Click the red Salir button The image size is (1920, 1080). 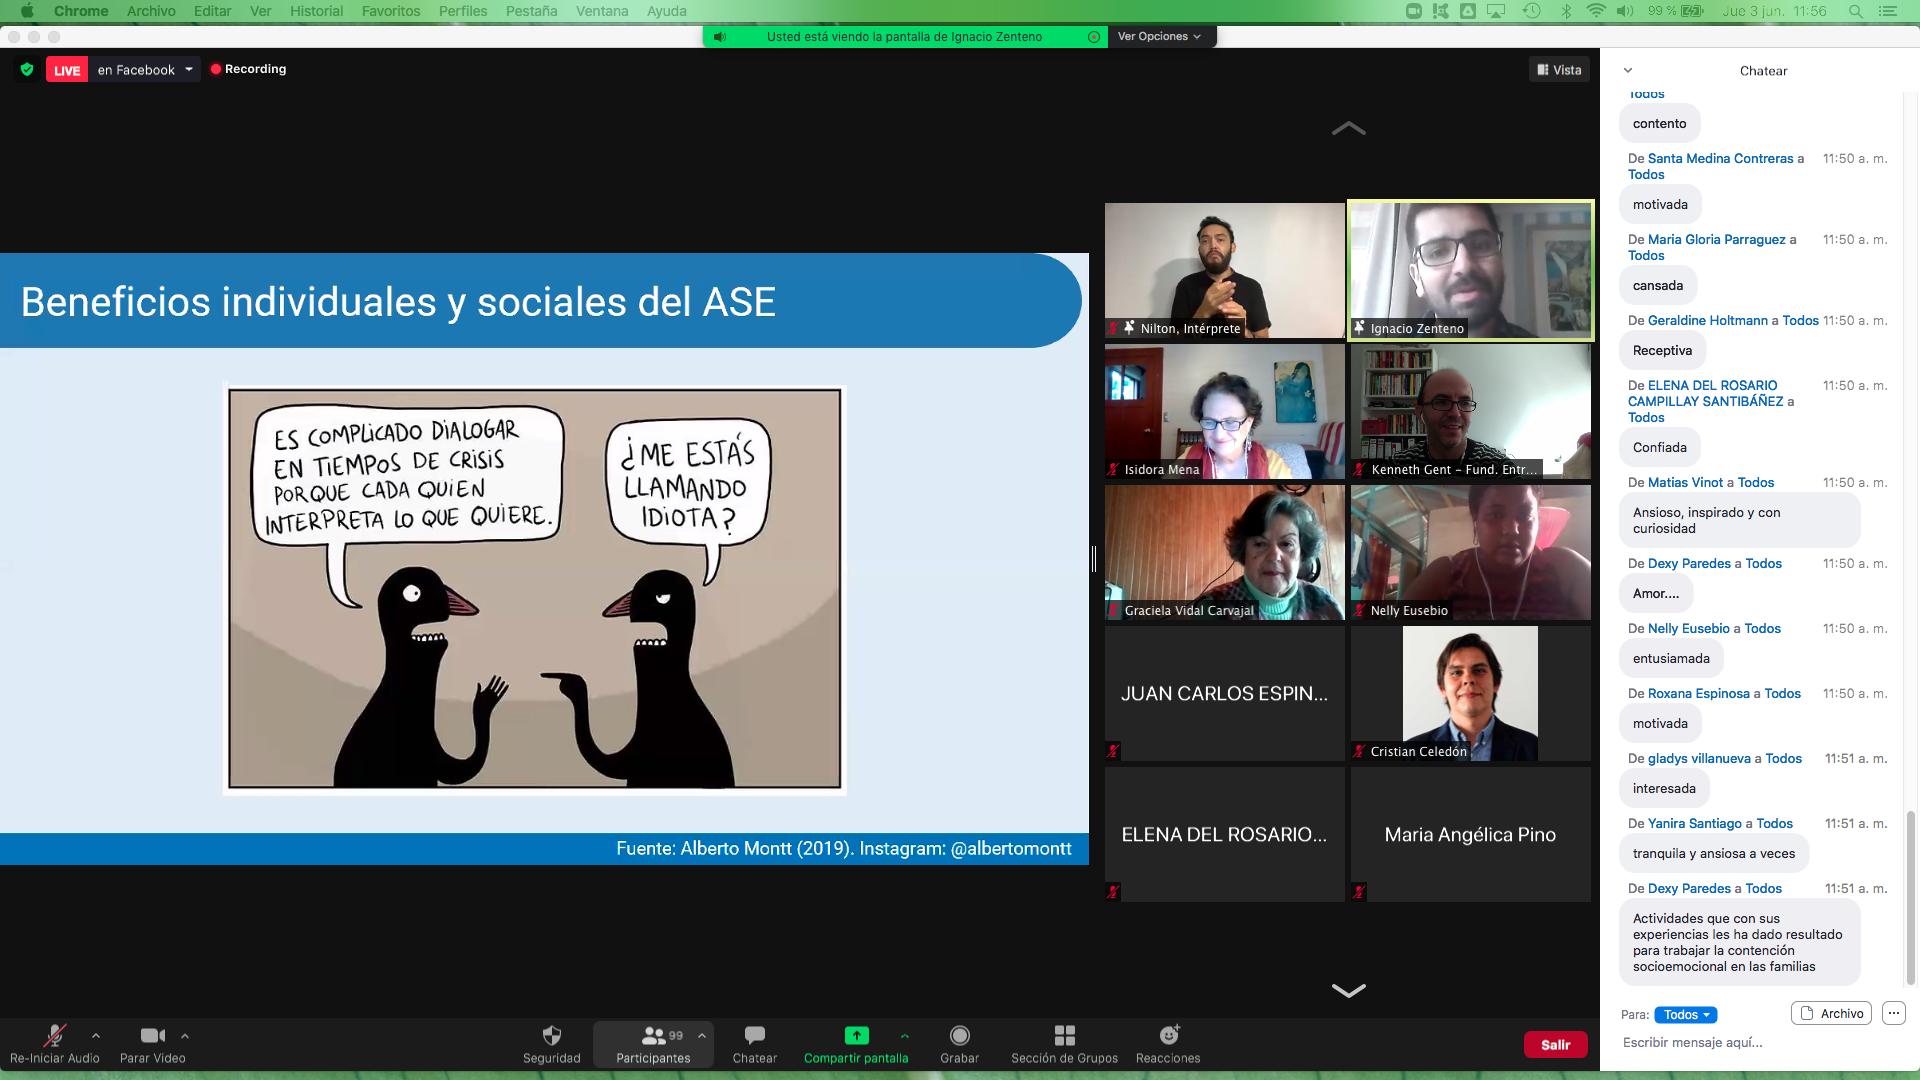[x=1555, y=1044]
